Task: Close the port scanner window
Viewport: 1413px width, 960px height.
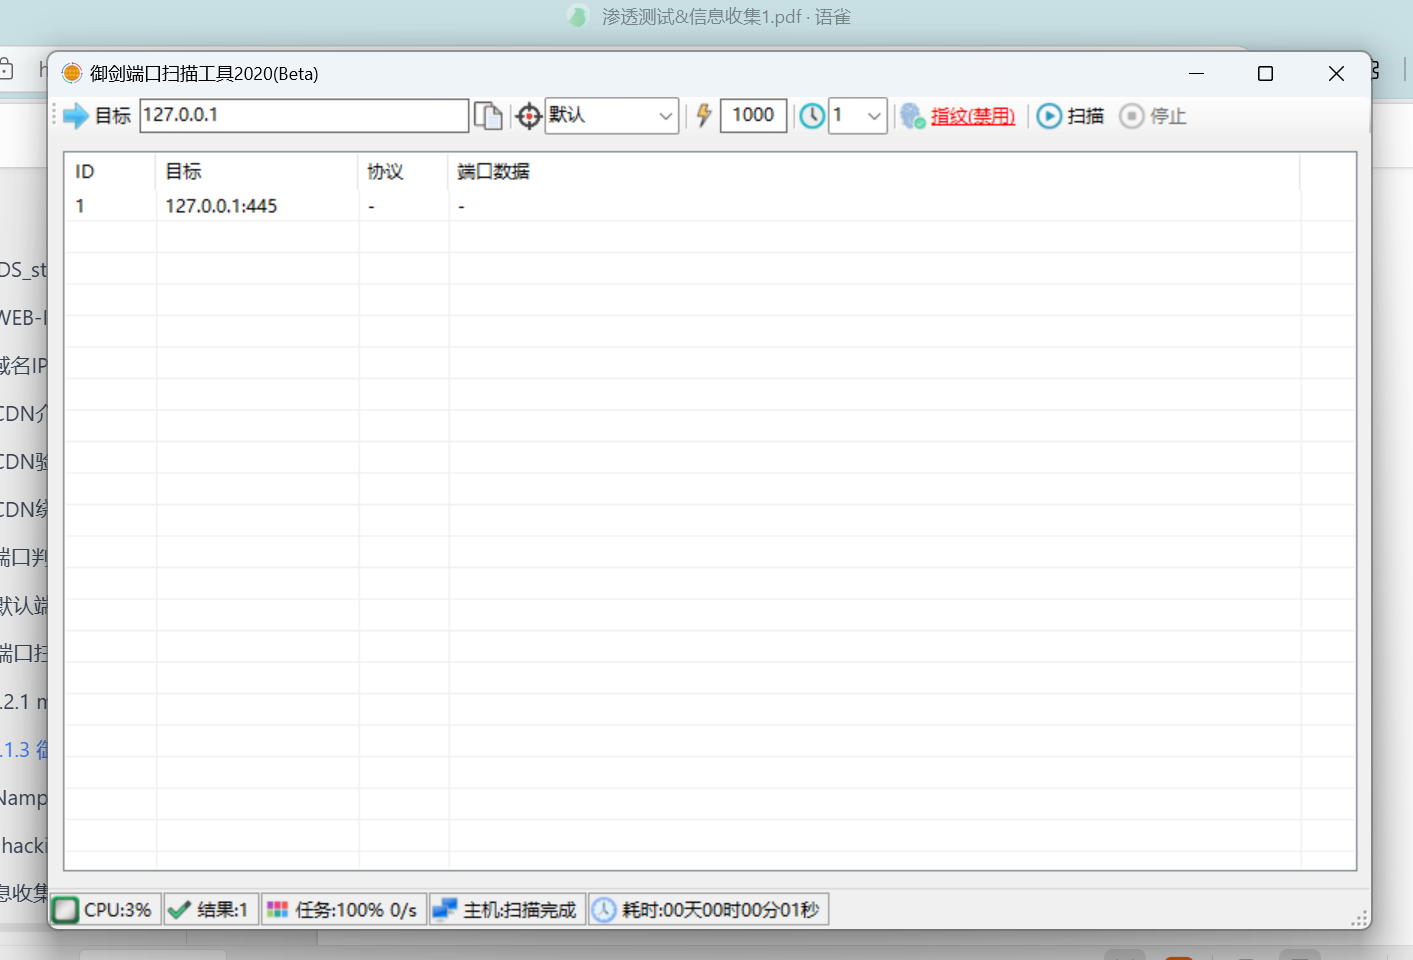Action: coord(1336,73)
